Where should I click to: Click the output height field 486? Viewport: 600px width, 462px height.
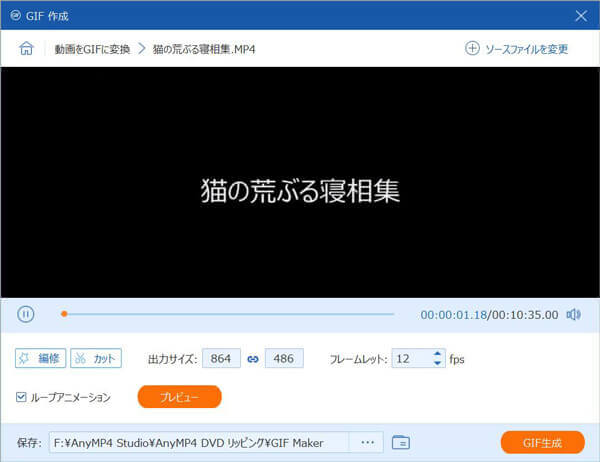tap(284, 358)
